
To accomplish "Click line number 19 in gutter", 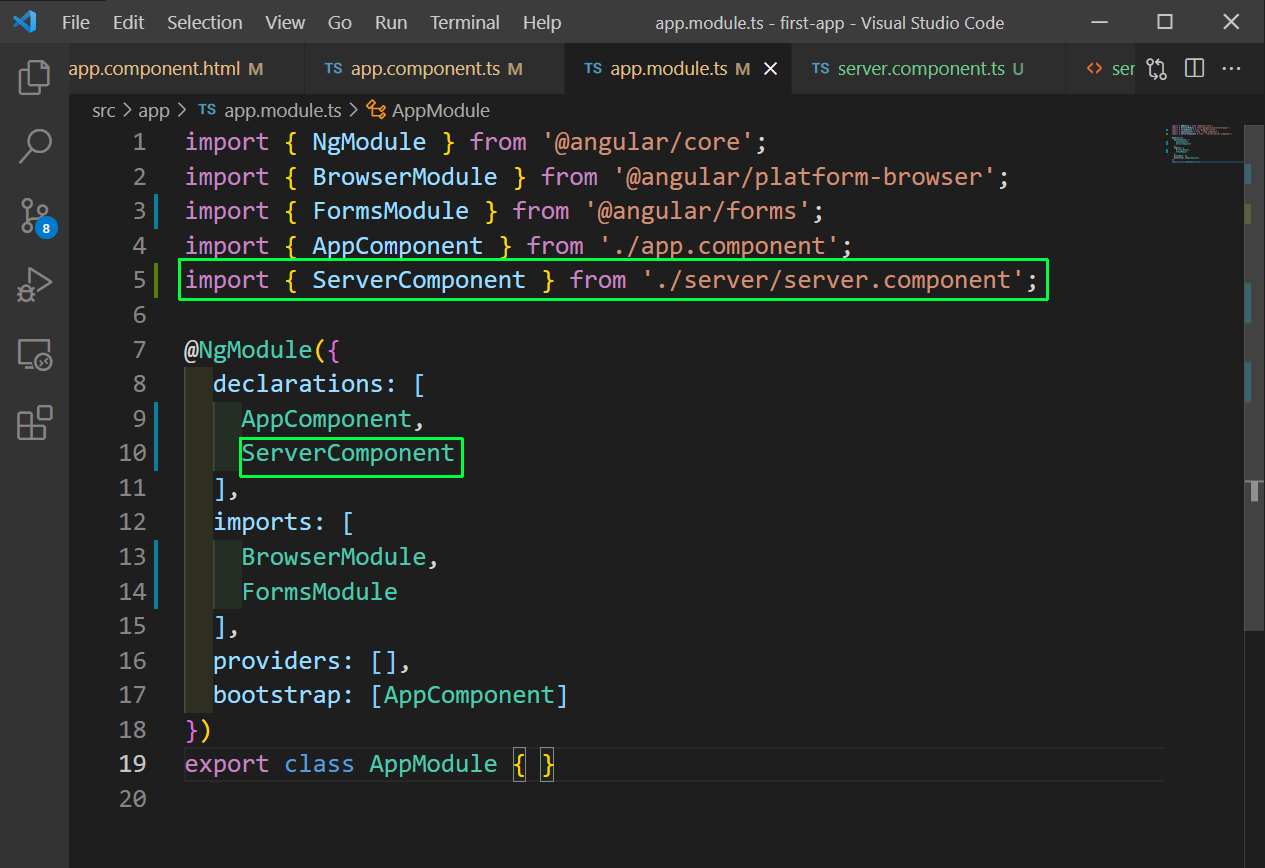I will 133,764.
